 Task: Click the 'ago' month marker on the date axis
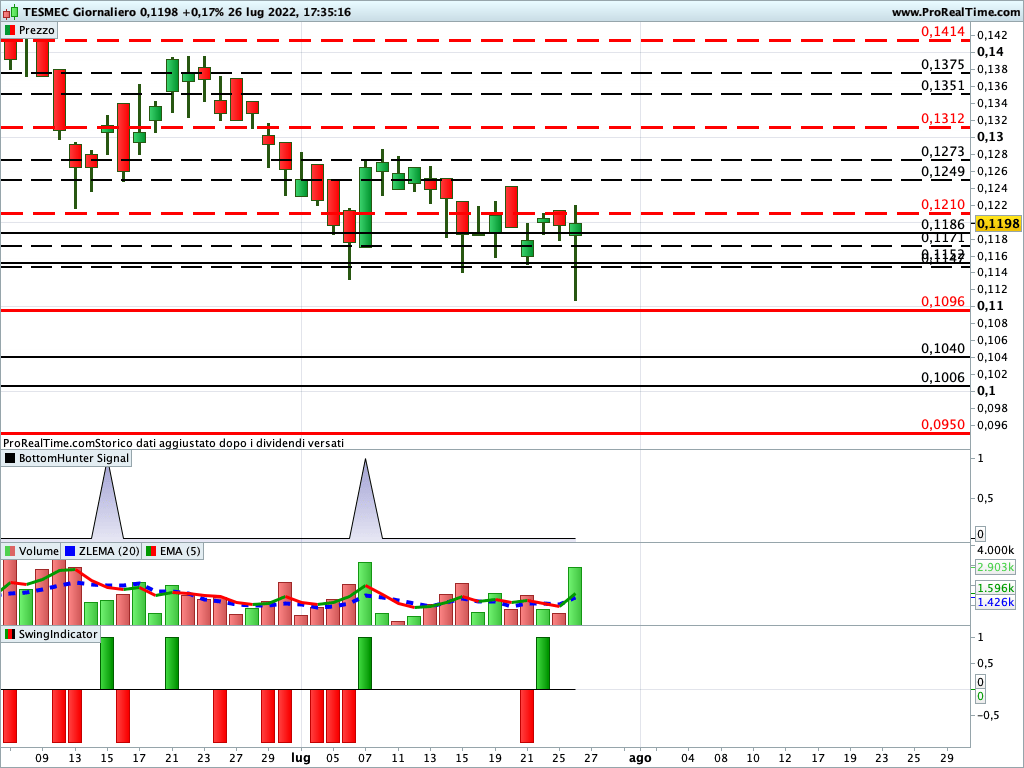point(639,758)
